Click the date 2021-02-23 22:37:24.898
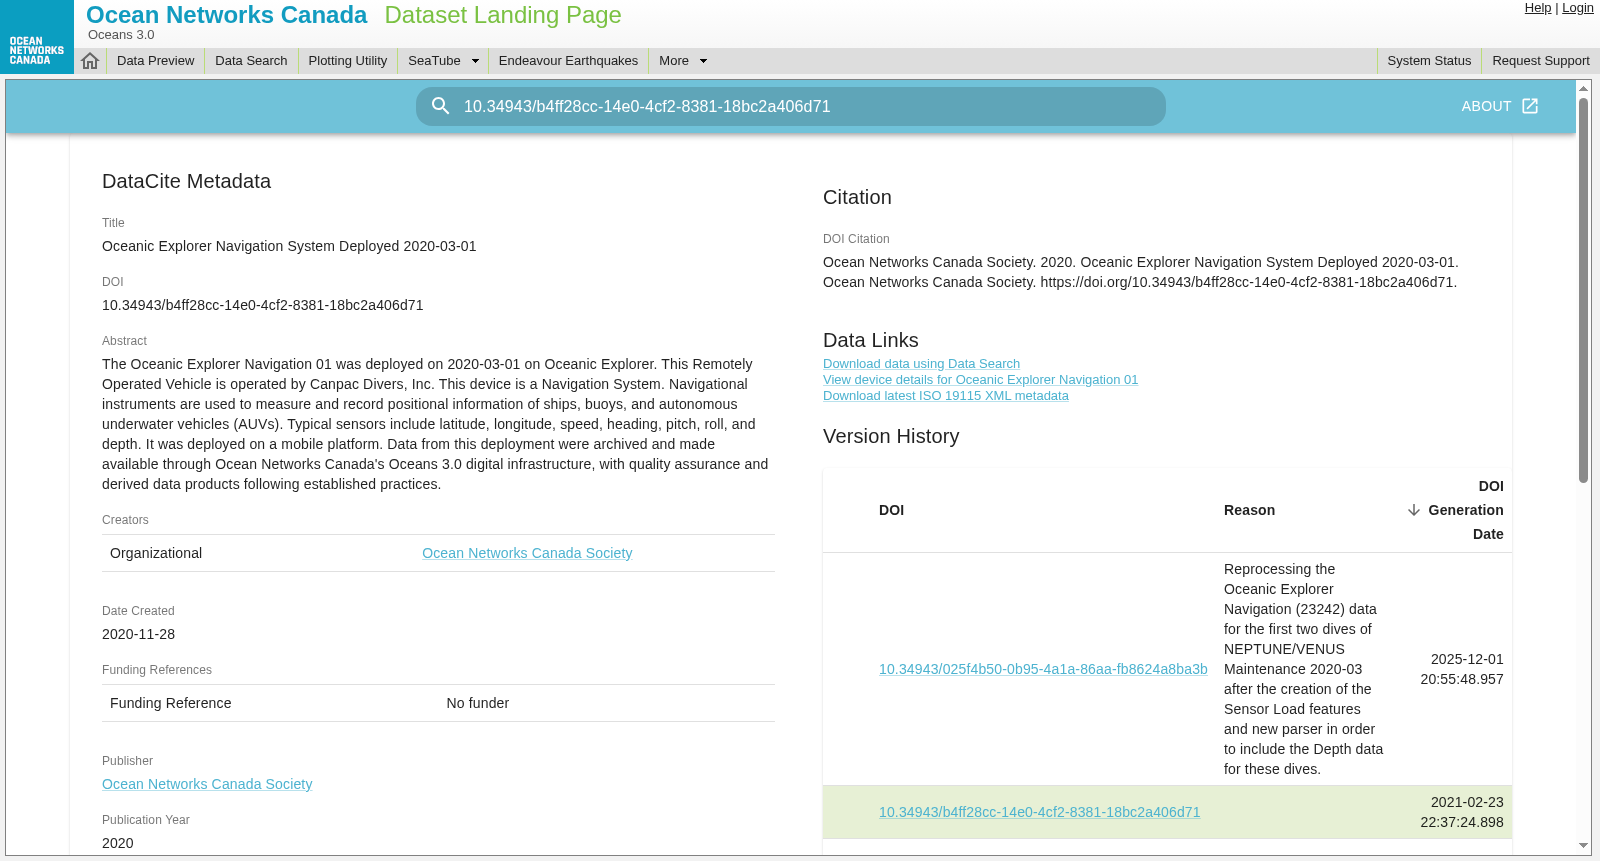The image size is (1600, 861). pyautogui.click(x=1461, y=812)
